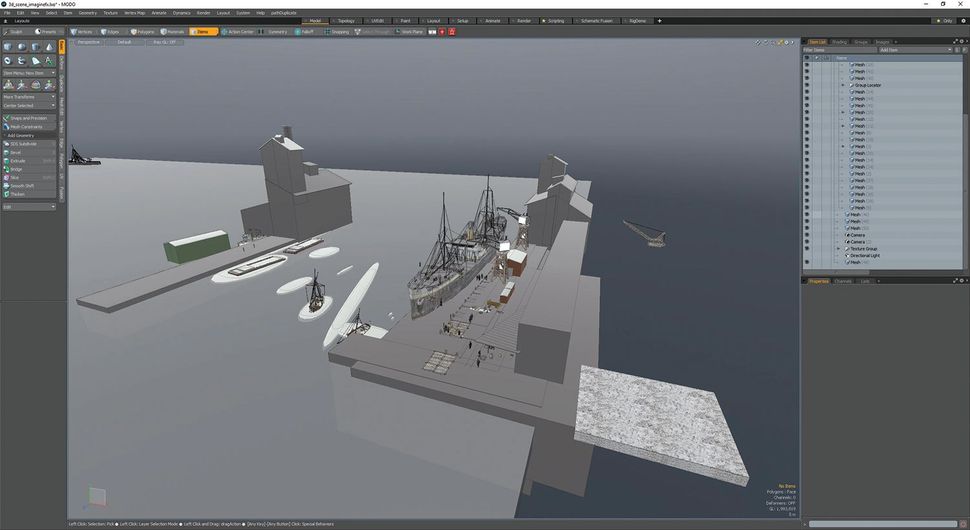Open the More Transforms dropdown
This screenshot has width=970, height=530.
(x=29, y=97)
